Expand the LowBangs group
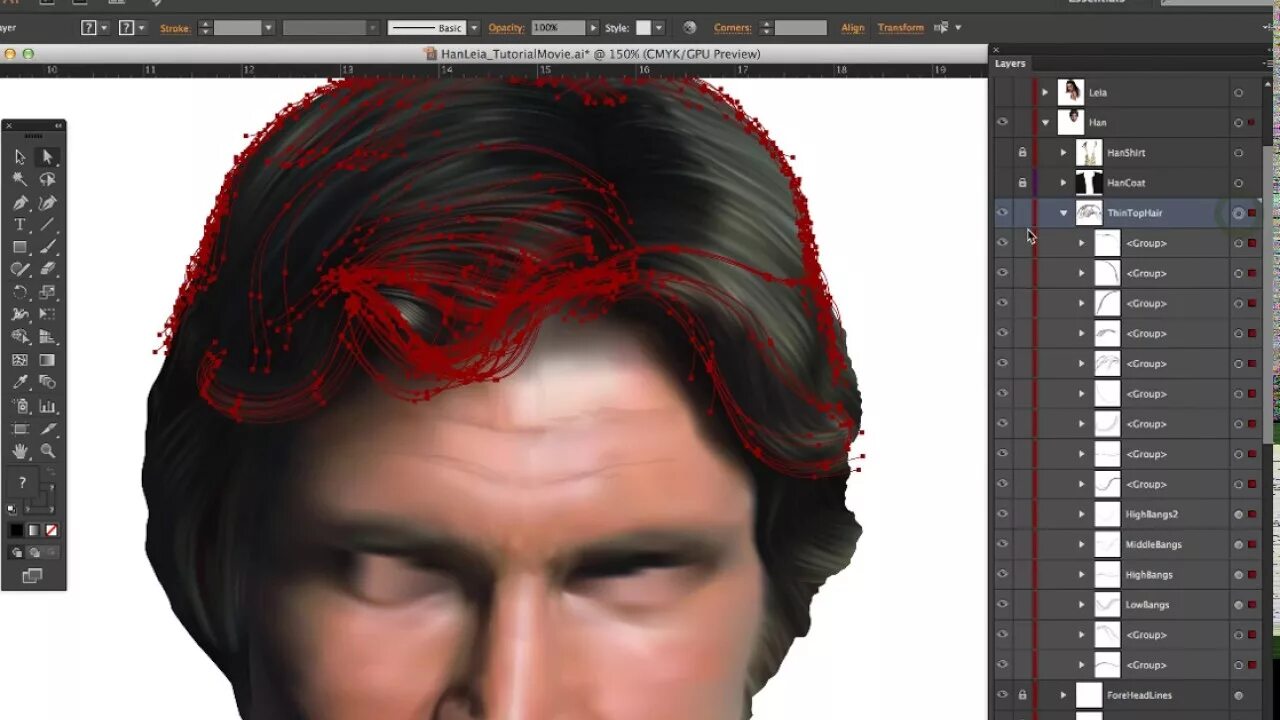 (1081, 604)
